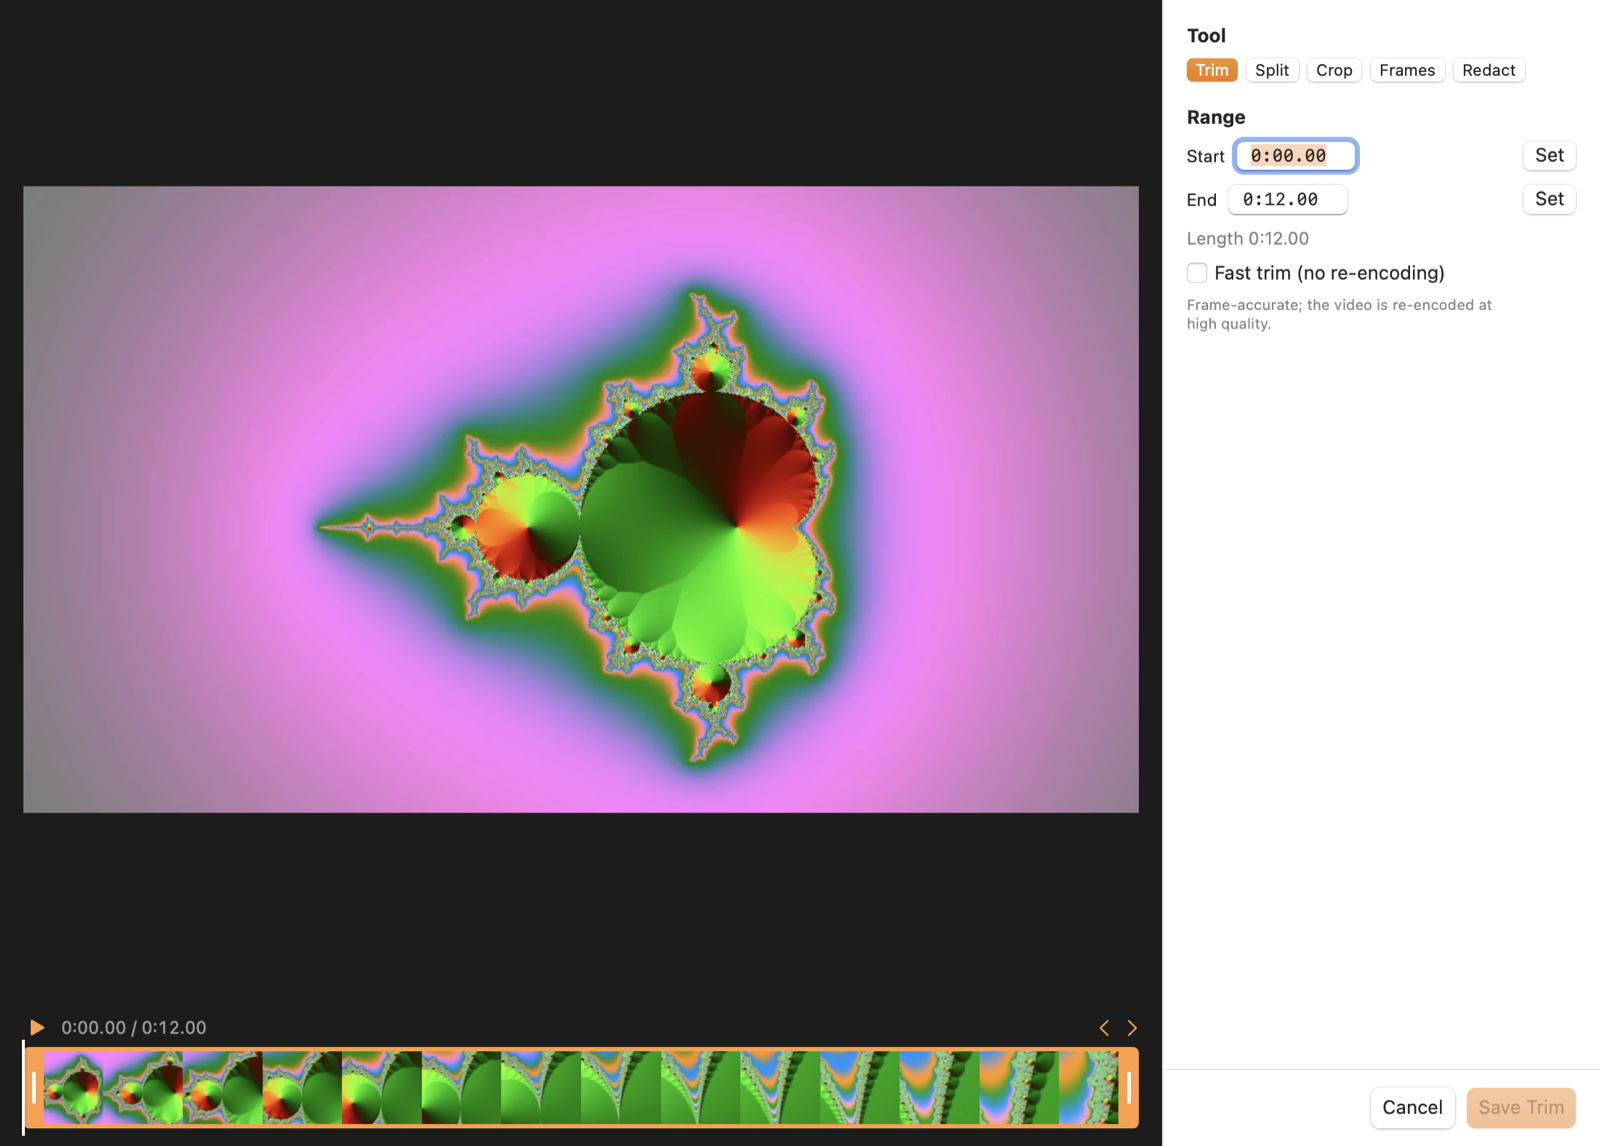The height and width of the screenshot is (1146, 1600).
Task: Set End to the current position
Action: (x=1549, y=199)
